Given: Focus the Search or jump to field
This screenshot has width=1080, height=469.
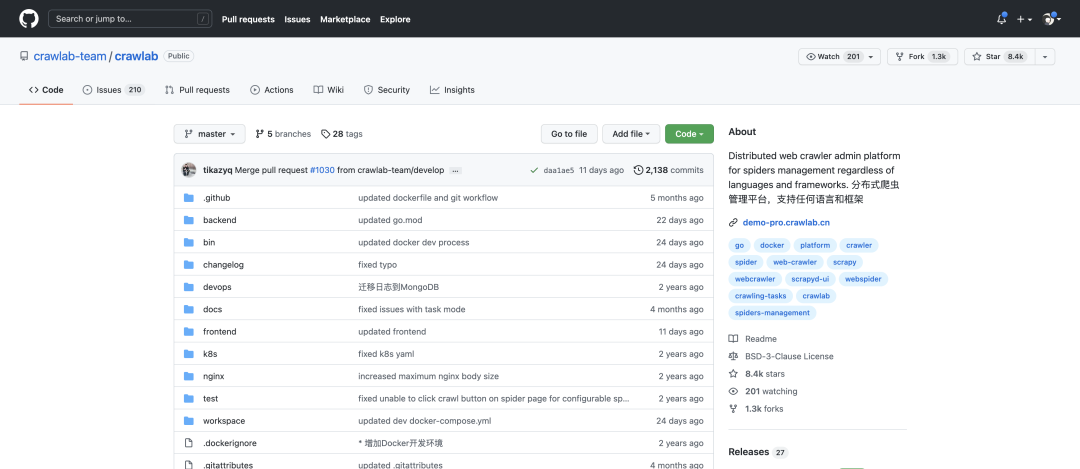Looking at the screenshot, I should pos(131,18).
